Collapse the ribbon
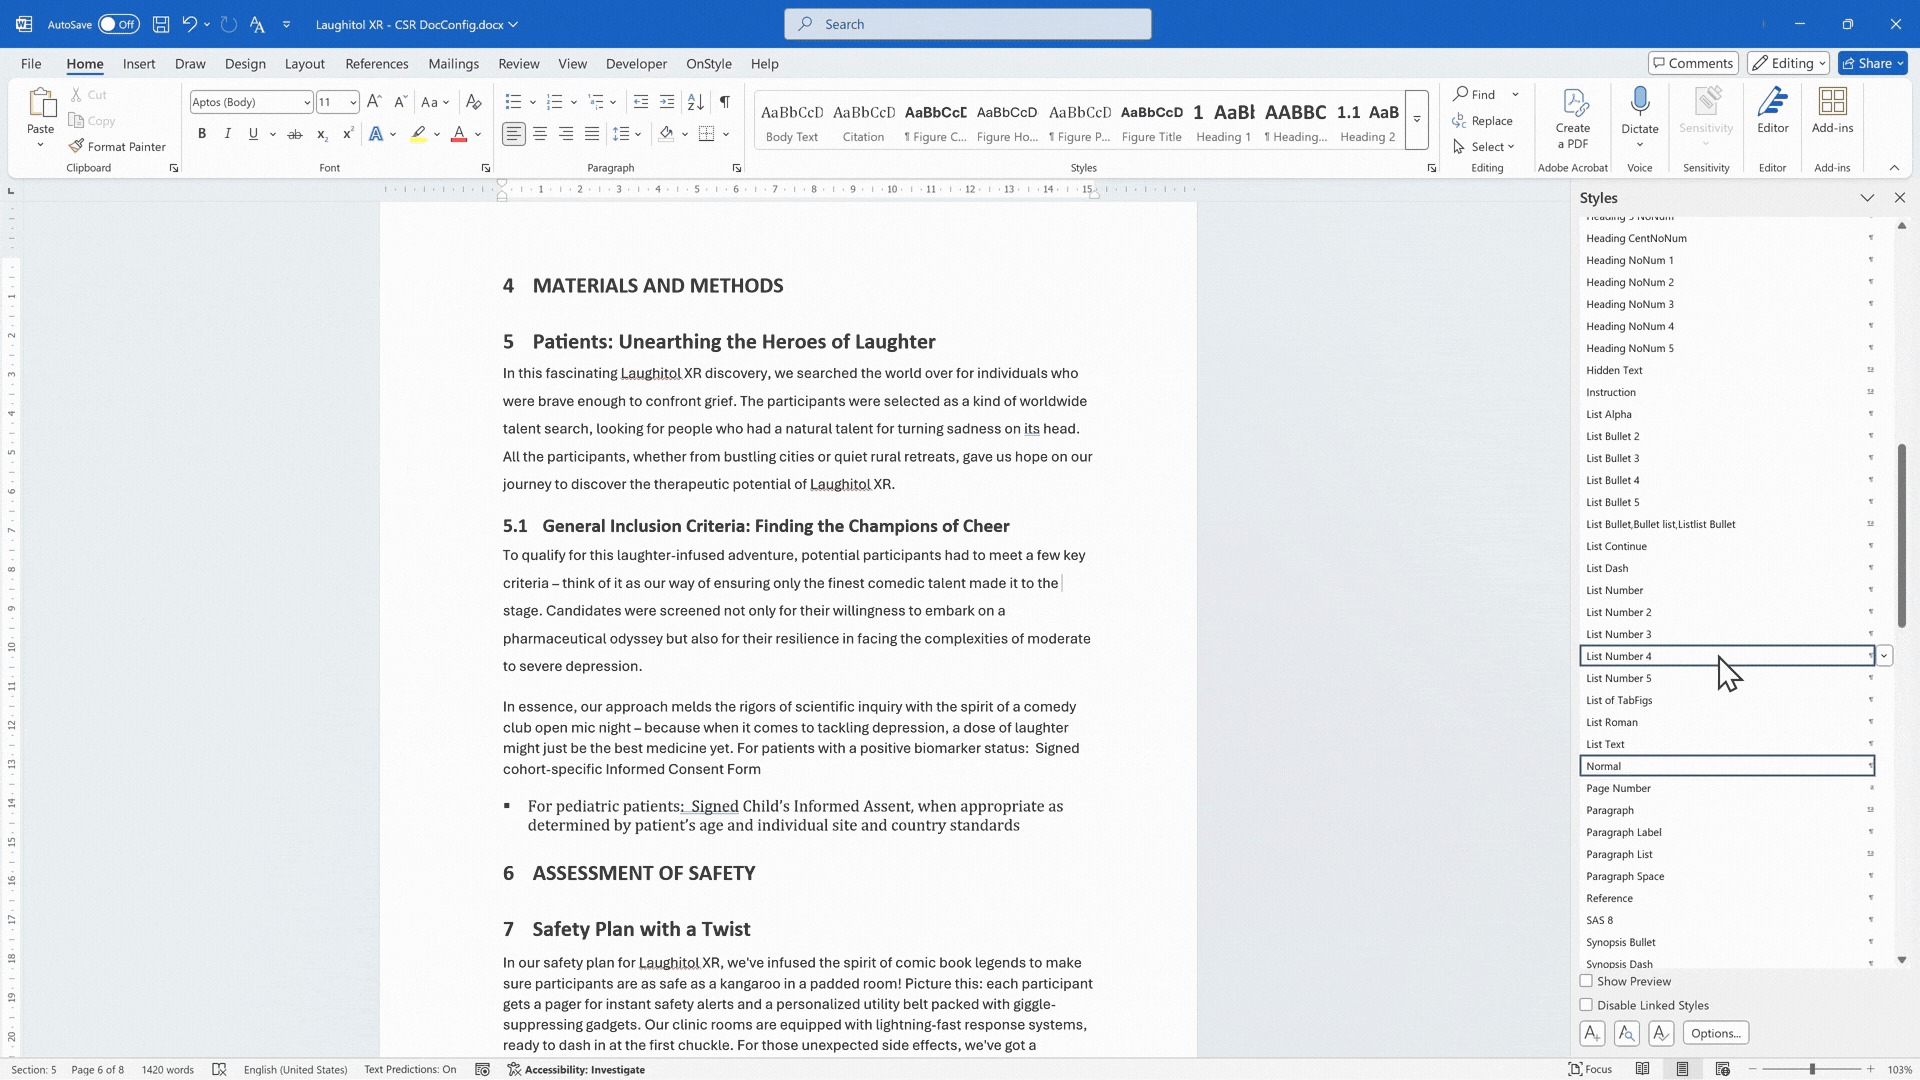The height and width of the screenshot is (1080, 1920). click(1894, 168)
